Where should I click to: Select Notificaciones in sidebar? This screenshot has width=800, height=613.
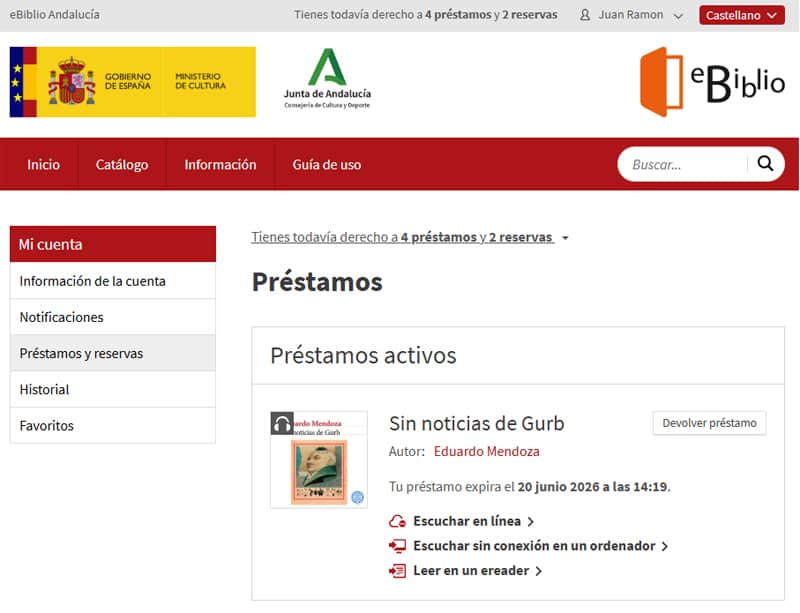point(113,317)
